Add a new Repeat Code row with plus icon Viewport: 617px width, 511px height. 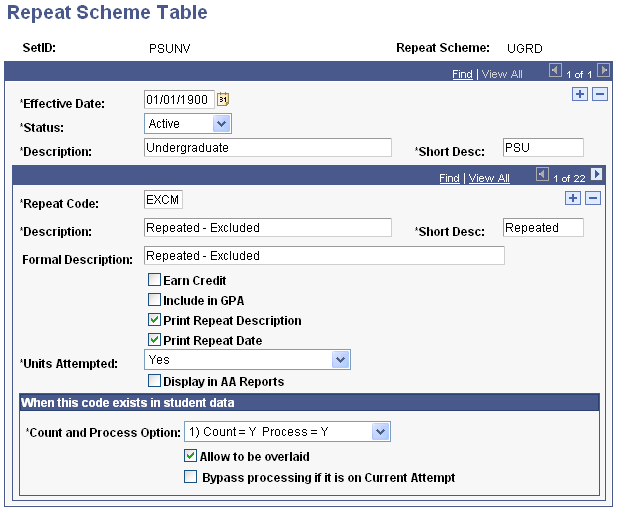(573, 198)
